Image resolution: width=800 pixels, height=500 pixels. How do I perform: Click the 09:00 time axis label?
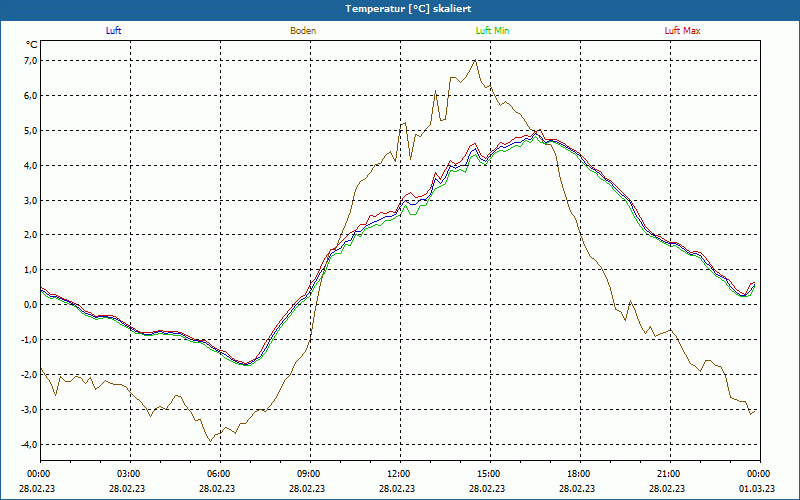point(307,474)
